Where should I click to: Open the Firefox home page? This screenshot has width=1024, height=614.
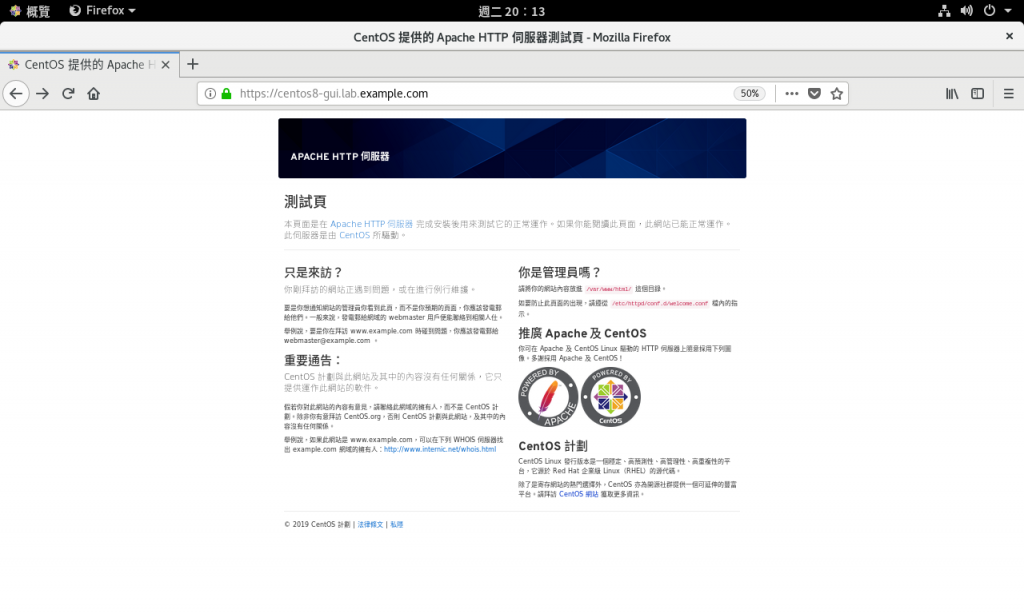click(93, 93)
